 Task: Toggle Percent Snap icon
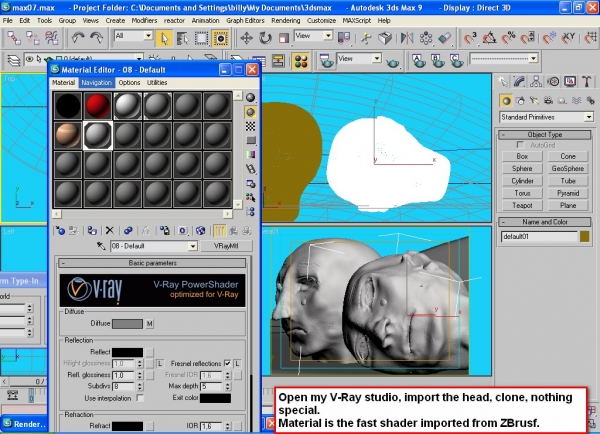click(x=509, y=38)
